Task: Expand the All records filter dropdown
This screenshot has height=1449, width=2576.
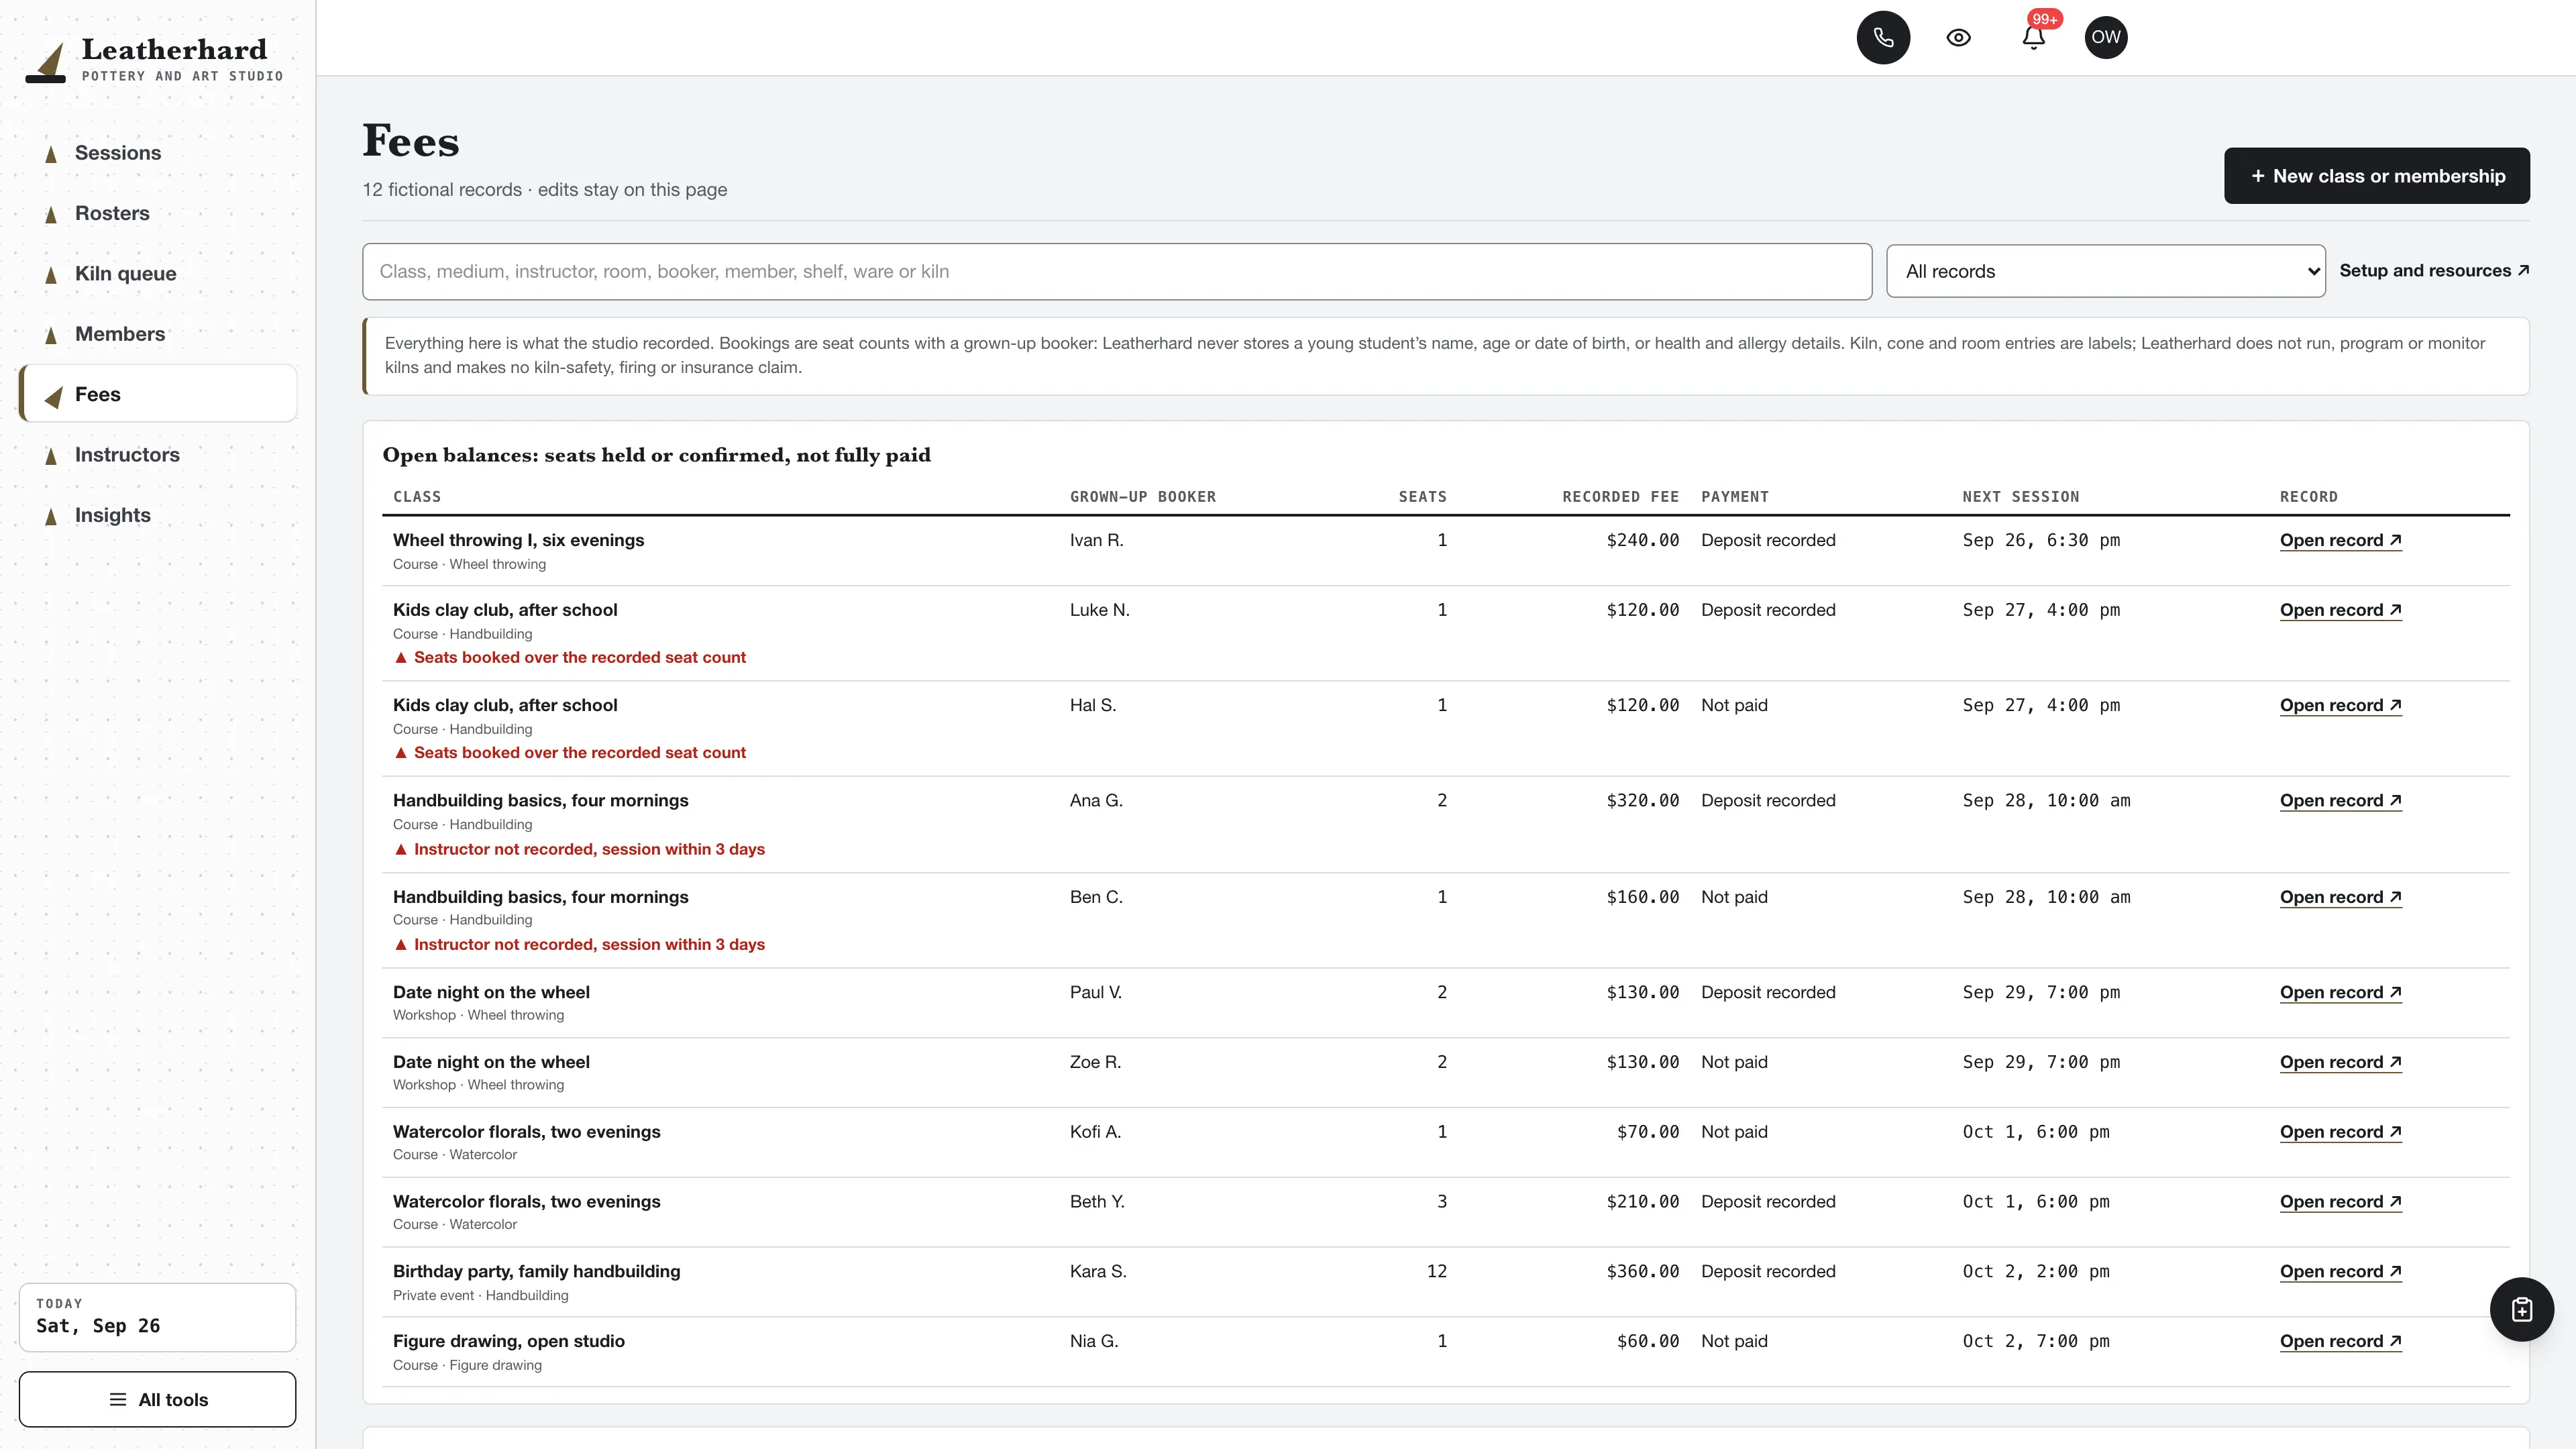Action: [x=2105, y=271]
